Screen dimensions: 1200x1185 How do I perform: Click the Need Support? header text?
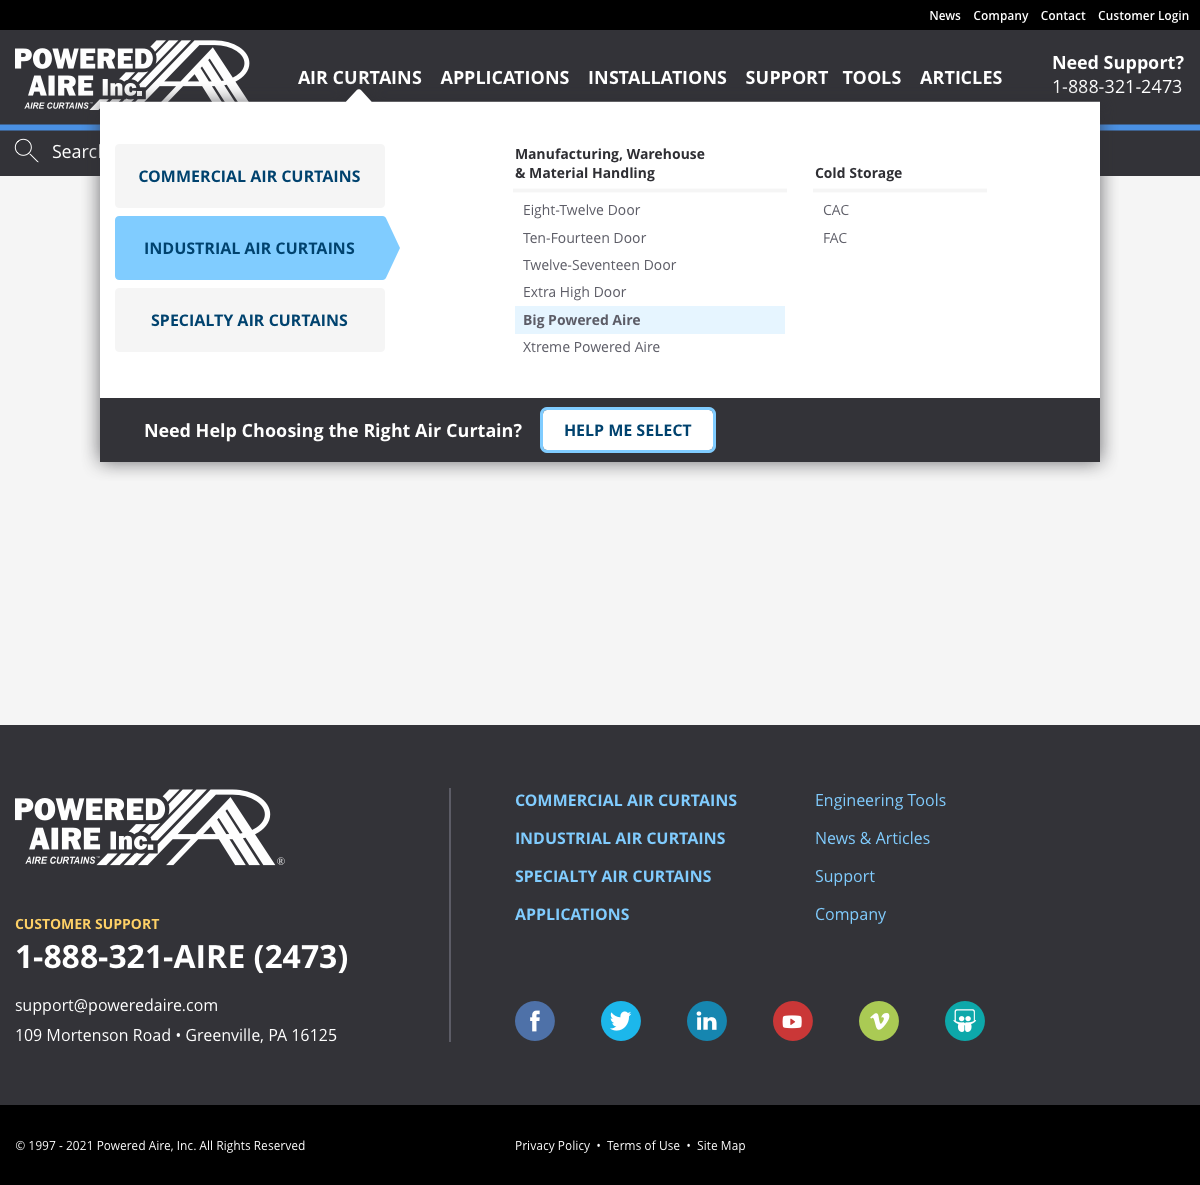pyautogui.click(x=1118, y=63)
